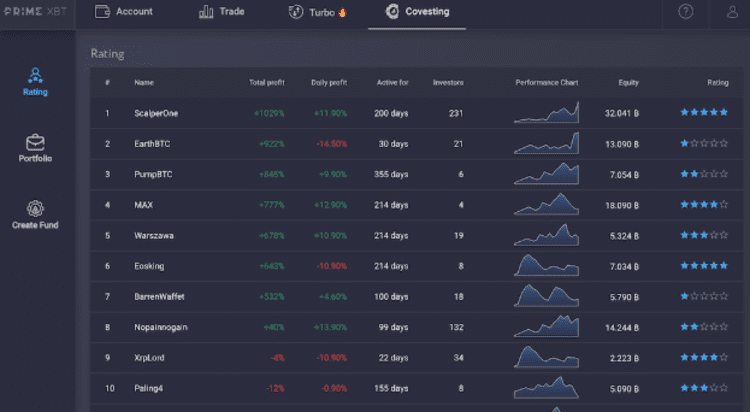Switch to the Trade tab
750x412 pixels.
221,12
